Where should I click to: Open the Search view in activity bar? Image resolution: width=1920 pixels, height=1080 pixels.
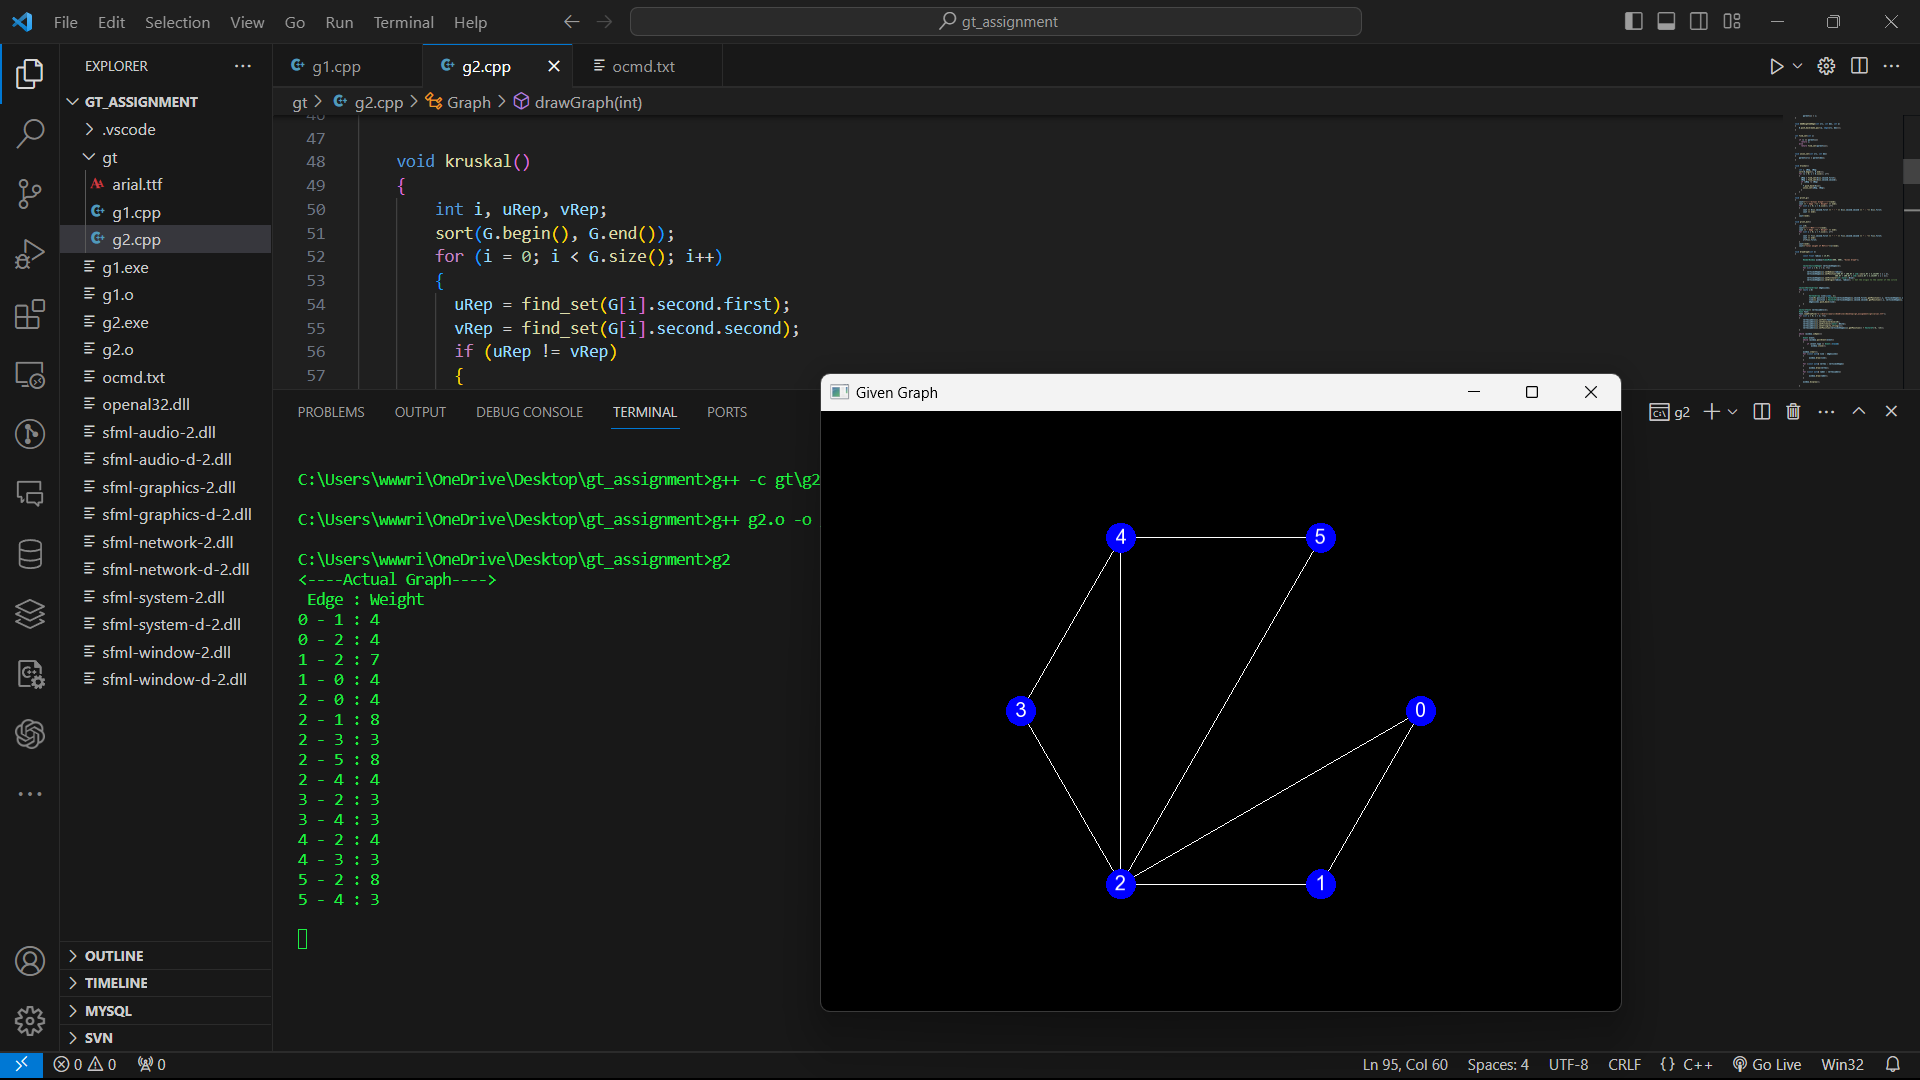coord(30,133)
